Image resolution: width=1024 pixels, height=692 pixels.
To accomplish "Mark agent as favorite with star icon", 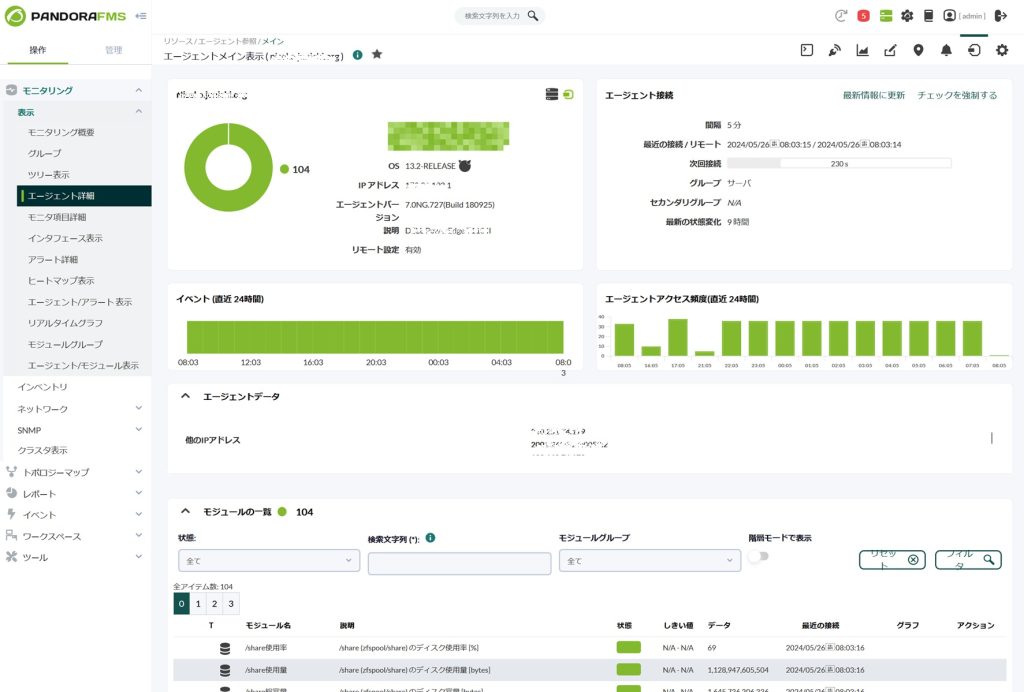I will click(377, 54).
